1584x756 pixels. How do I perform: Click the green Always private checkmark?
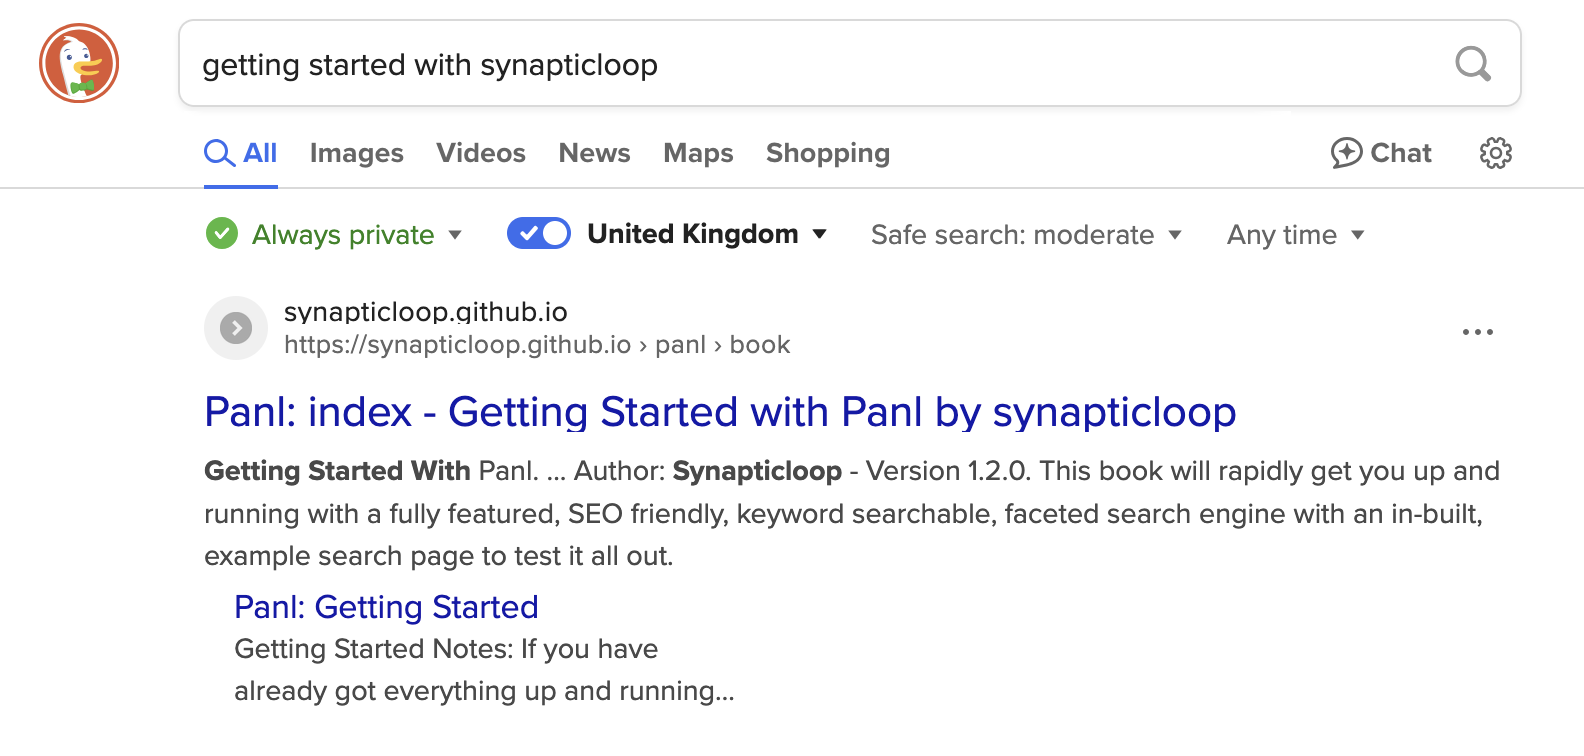[x=222, y=234]
